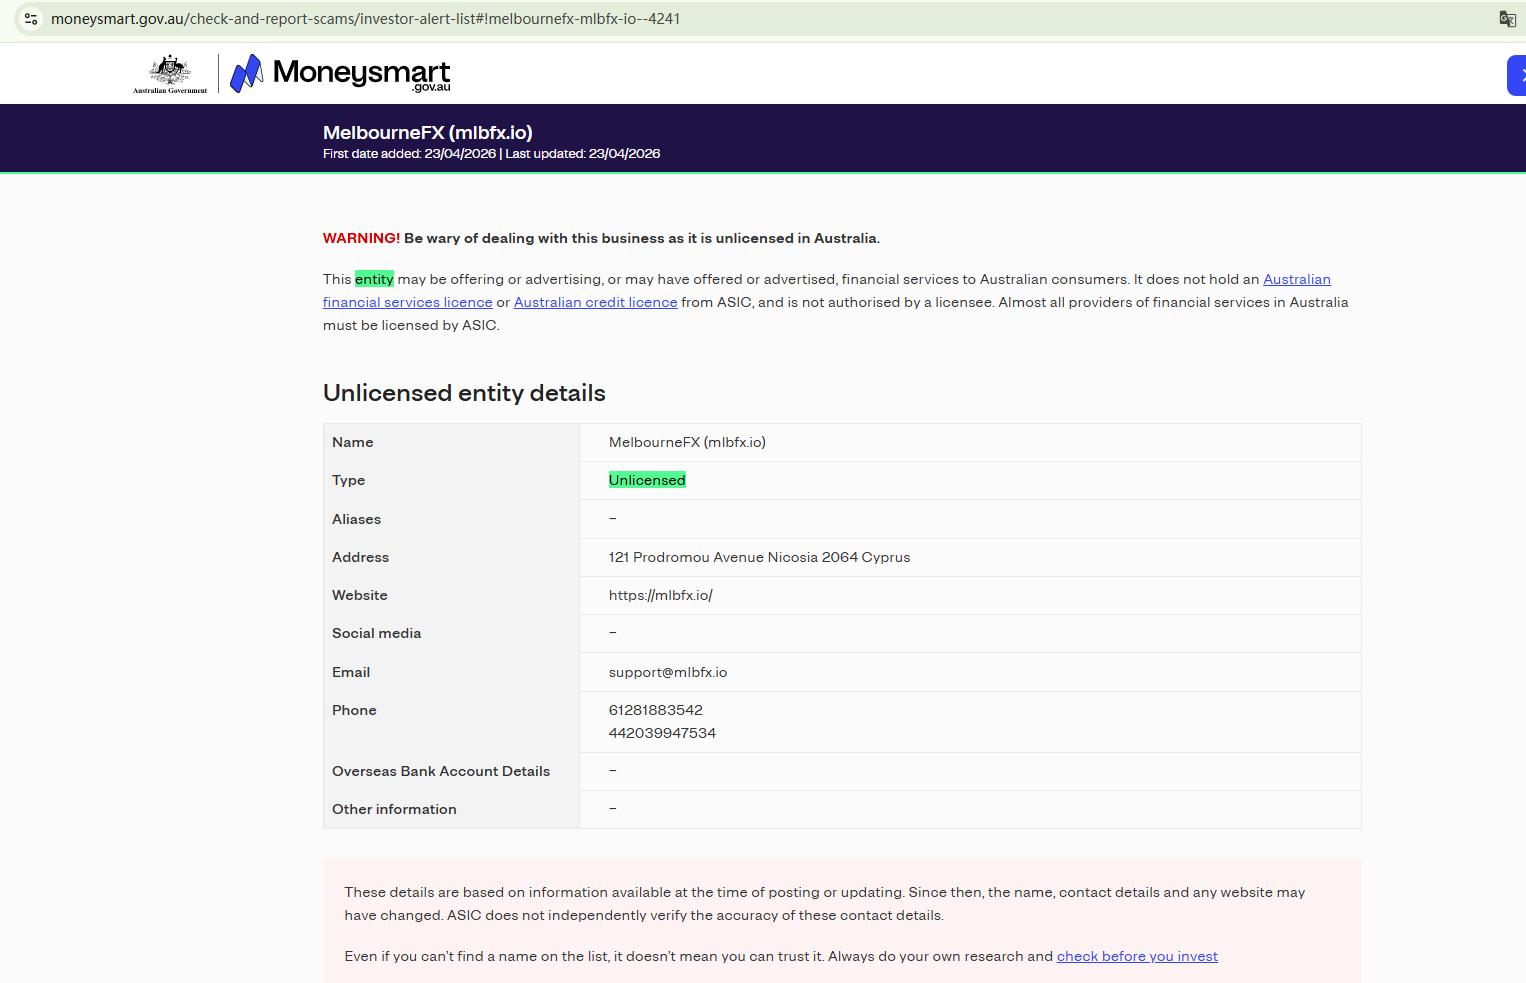Screen dimensions: 1526x983
Task: Click the Aliases row label
Action: pos(356,519)
